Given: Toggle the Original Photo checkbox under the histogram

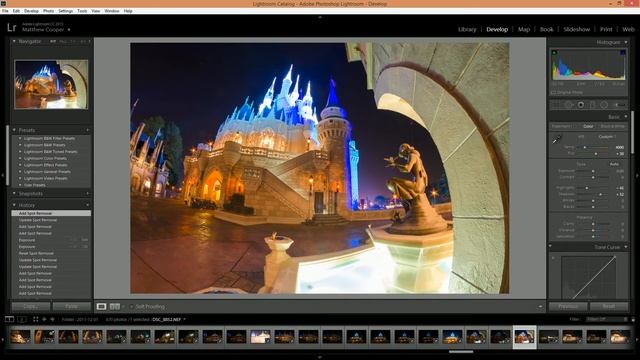Looking at the screenshot, I should [554, 93].
